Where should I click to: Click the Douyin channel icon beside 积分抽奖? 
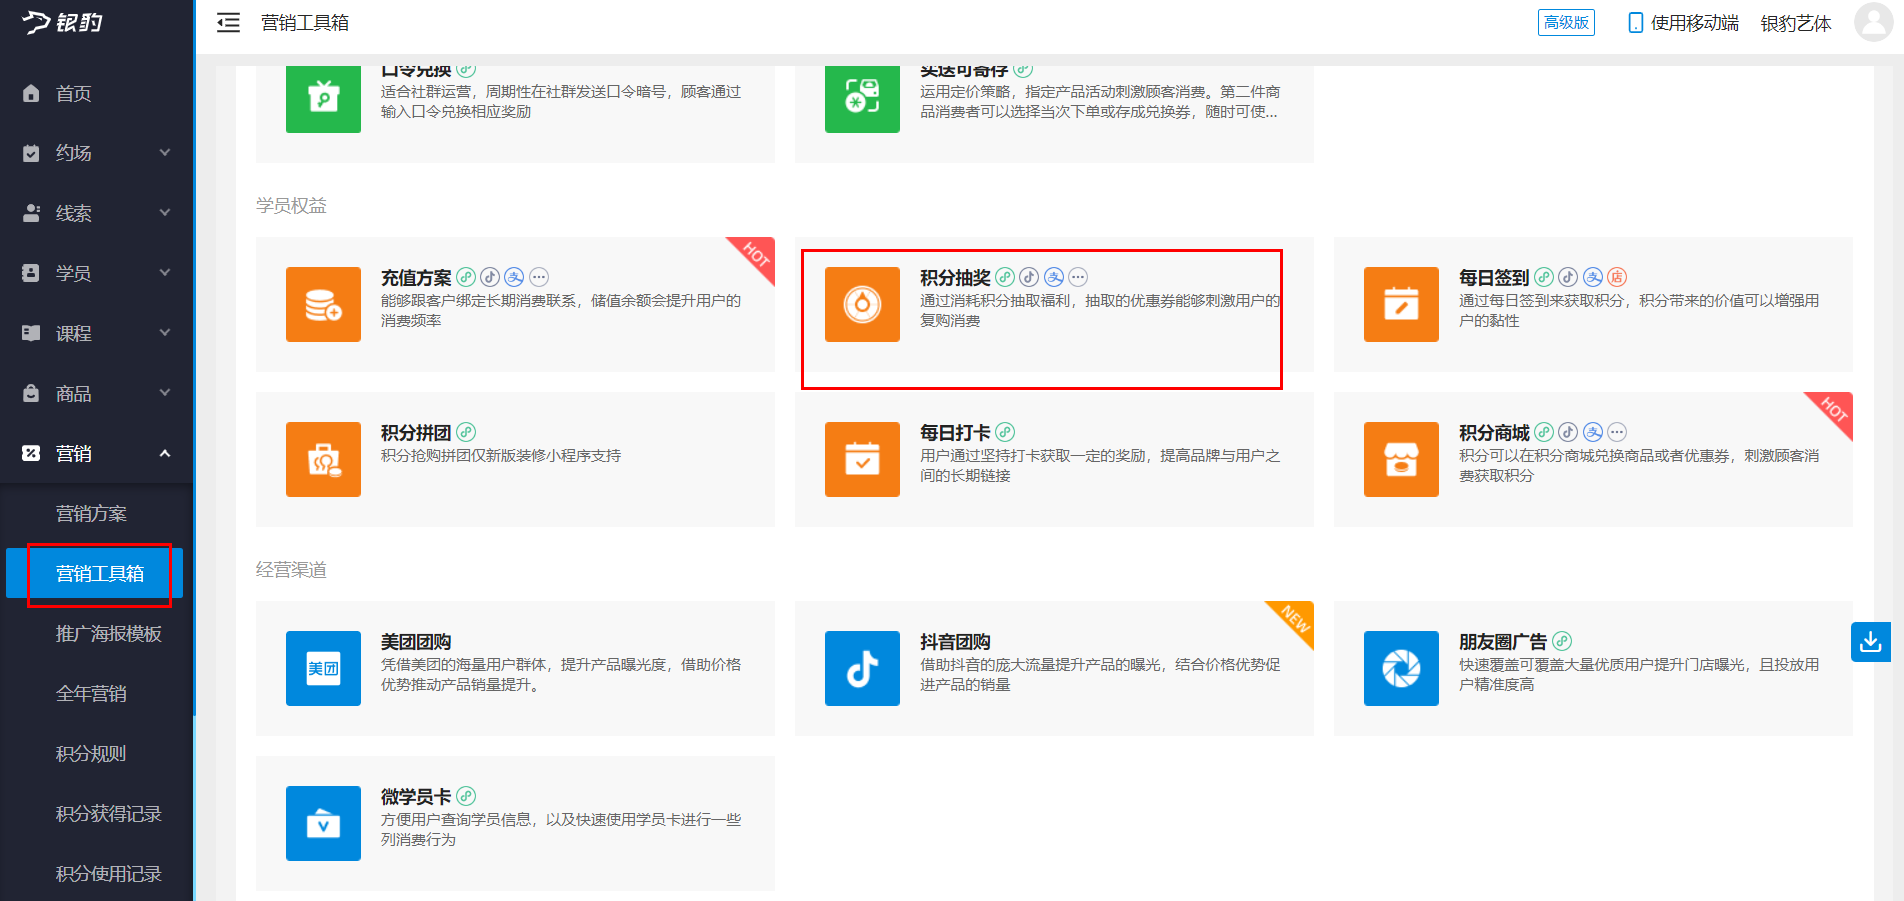(x=1029, y=277)
